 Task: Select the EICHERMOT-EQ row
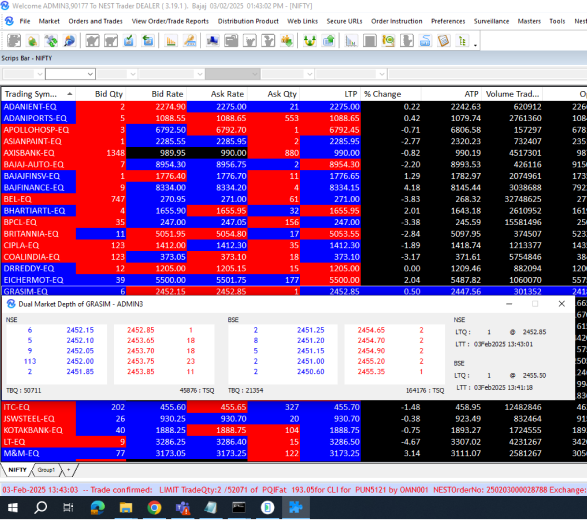tap(294, 280)
